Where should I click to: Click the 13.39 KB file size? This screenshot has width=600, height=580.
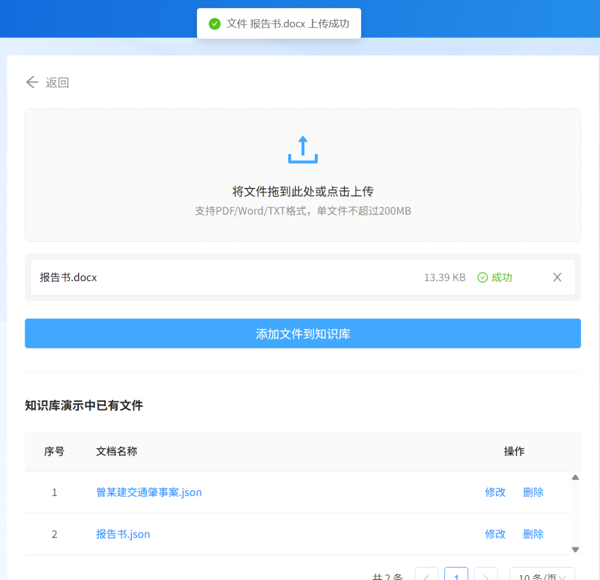point(445,277)
